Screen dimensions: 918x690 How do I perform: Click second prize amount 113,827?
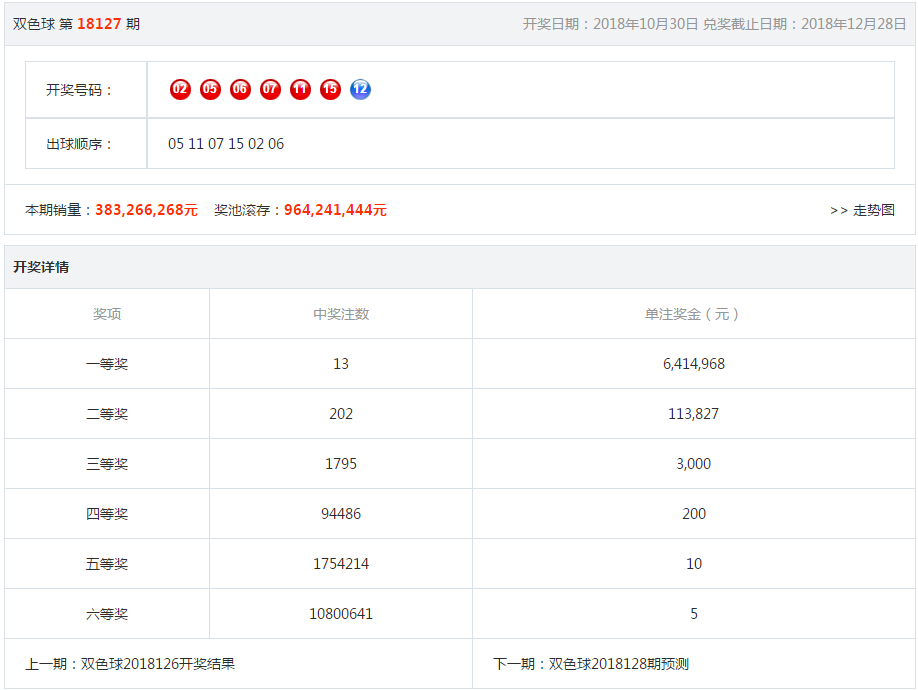(x=694, y=414)
